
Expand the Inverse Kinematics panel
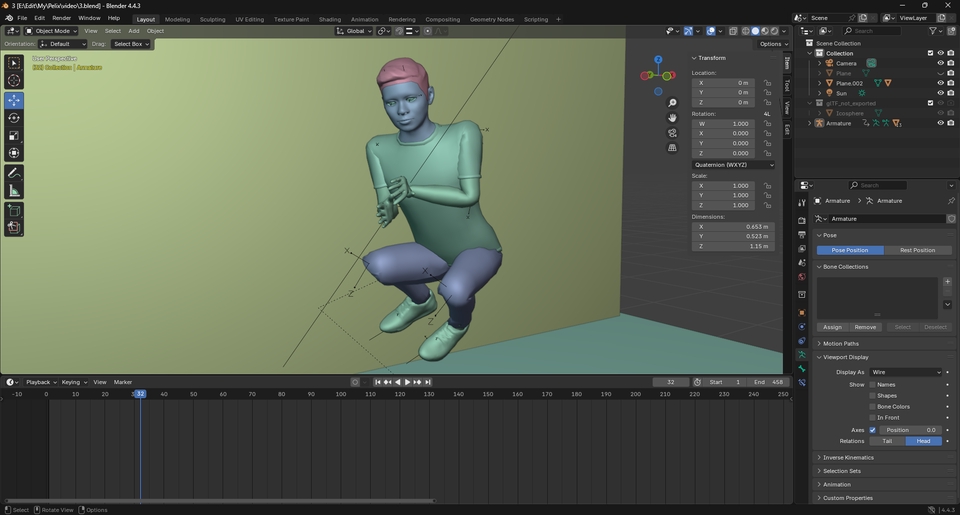[848, 457]
